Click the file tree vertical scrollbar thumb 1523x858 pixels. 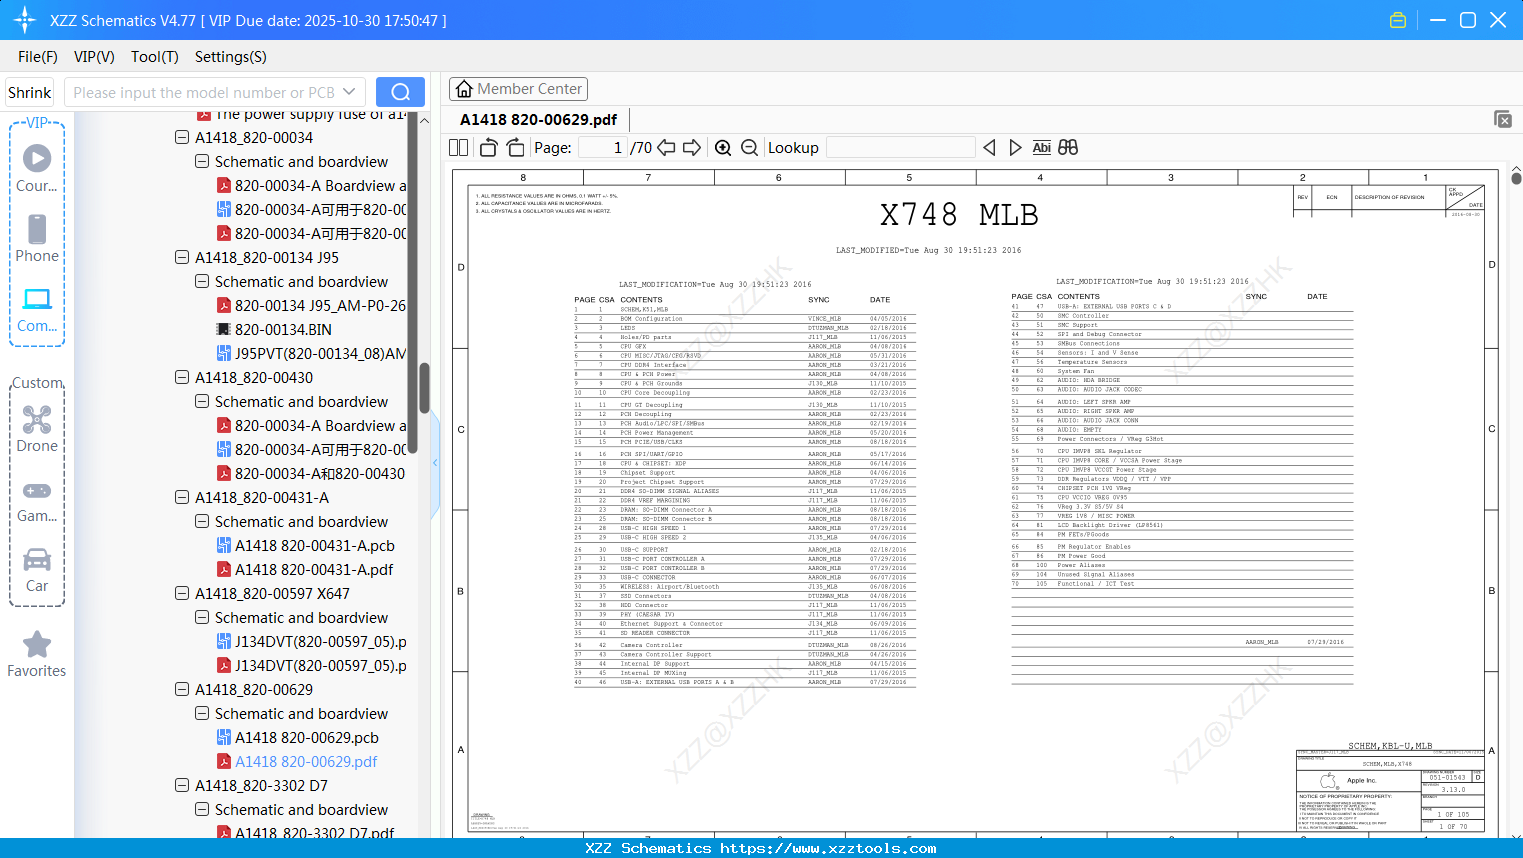click(x=424, y=388)
